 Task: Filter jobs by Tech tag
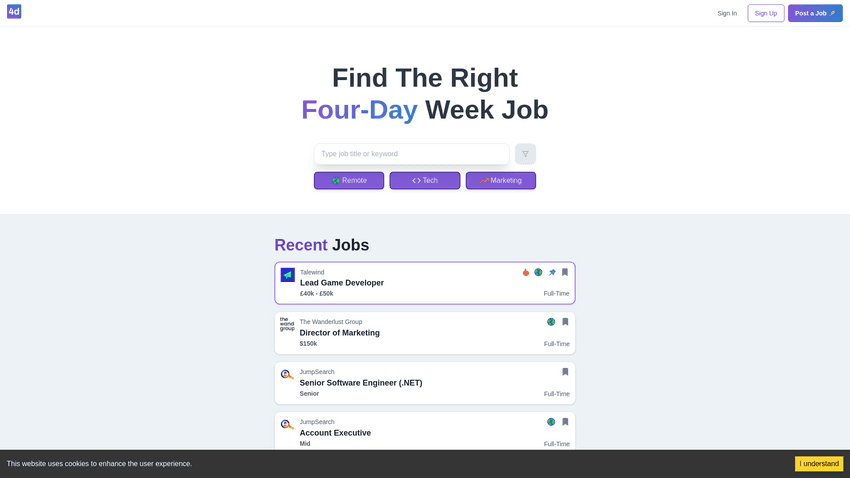point(425,181)
